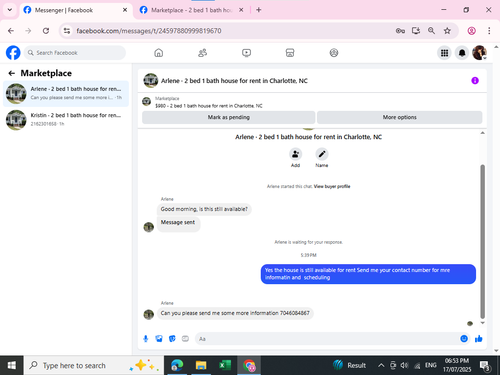Click the blue sent message bubble

click(368, 274)
